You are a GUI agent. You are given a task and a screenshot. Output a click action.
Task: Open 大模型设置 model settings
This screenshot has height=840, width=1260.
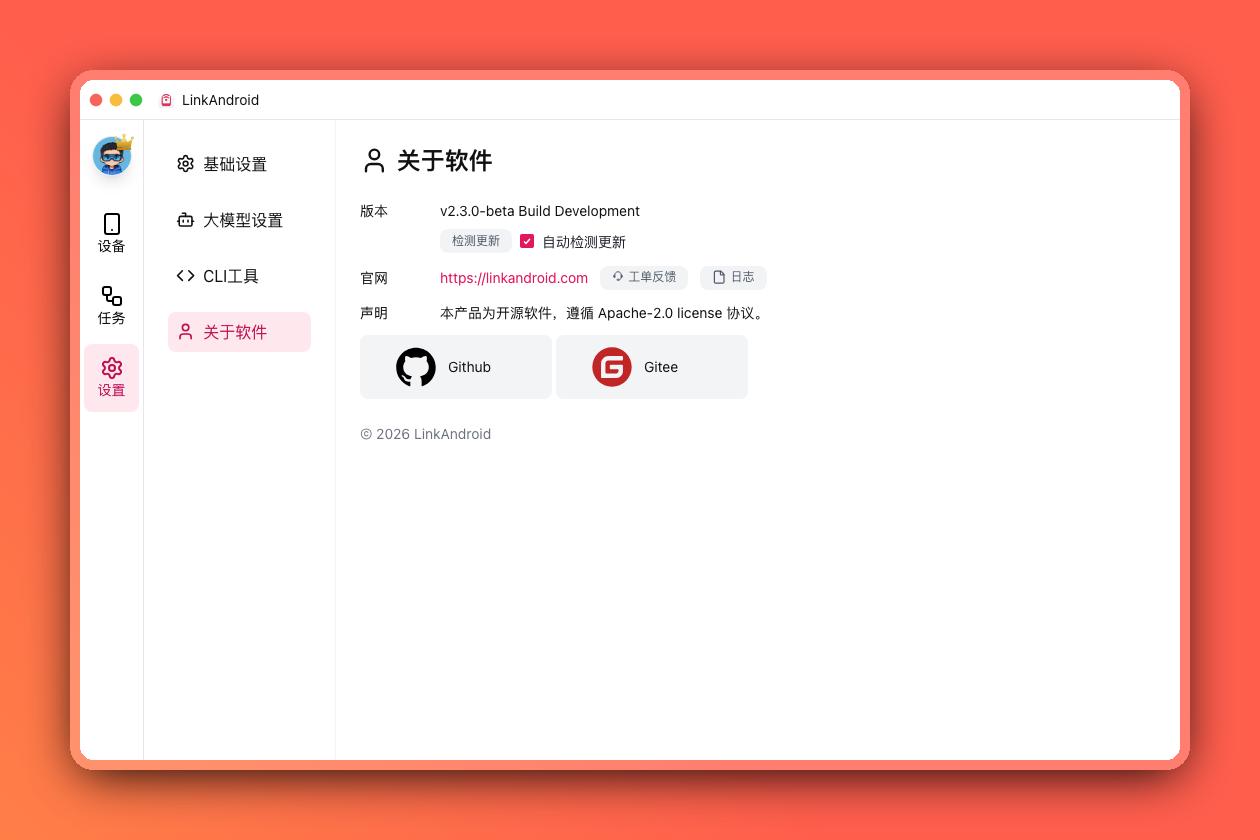pos(239,220)
